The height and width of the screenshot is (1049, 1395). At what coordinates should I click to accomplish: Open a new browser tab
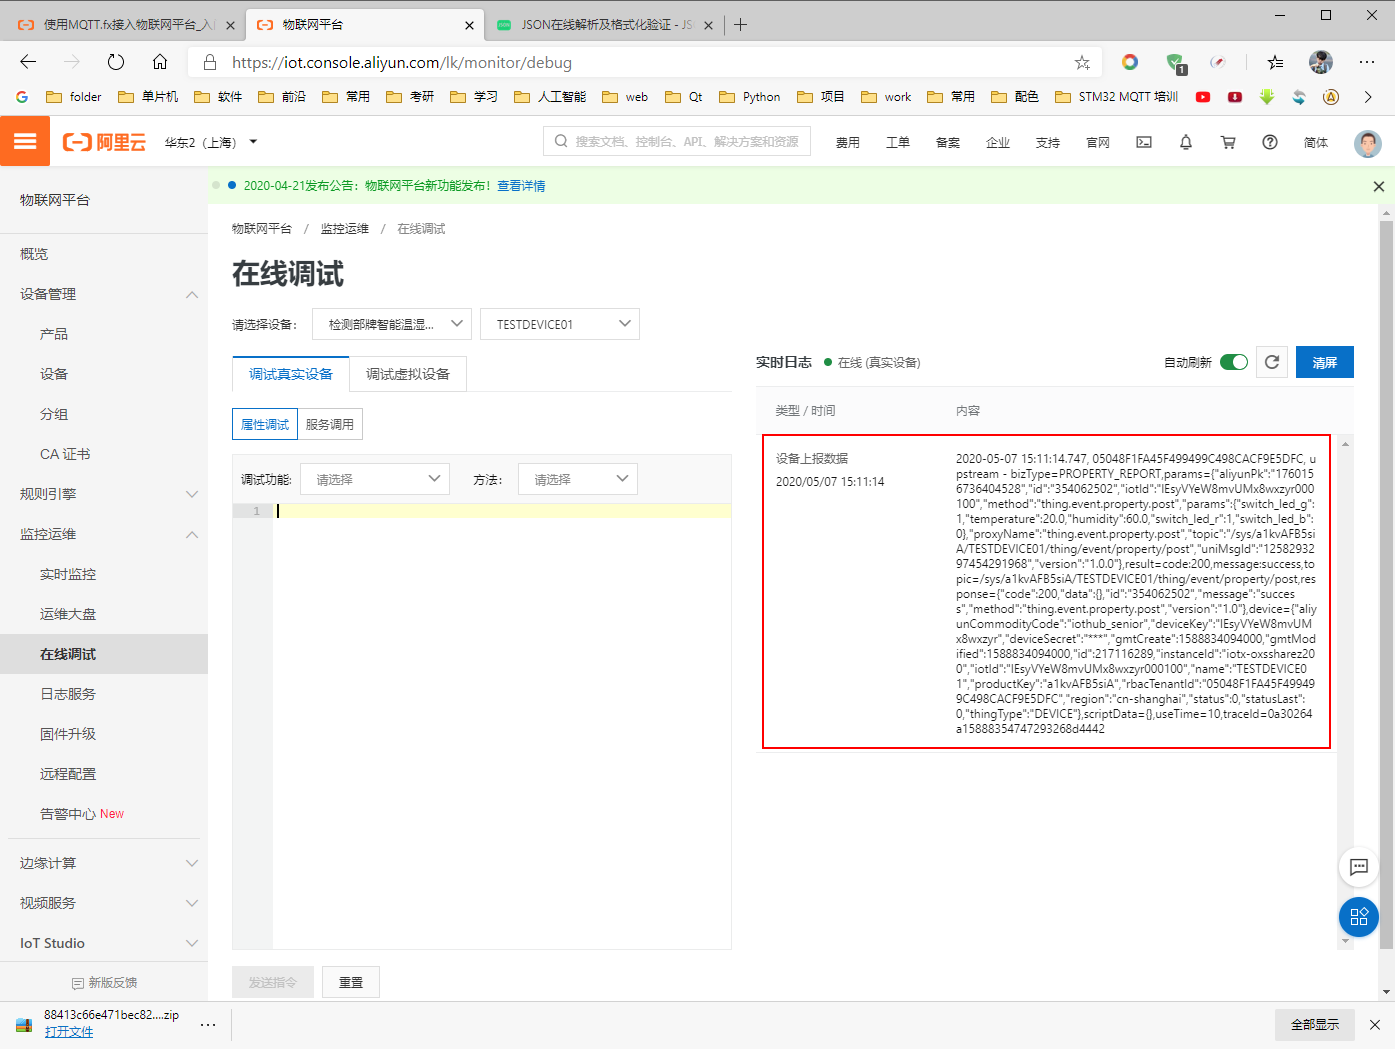pos(740,25)
